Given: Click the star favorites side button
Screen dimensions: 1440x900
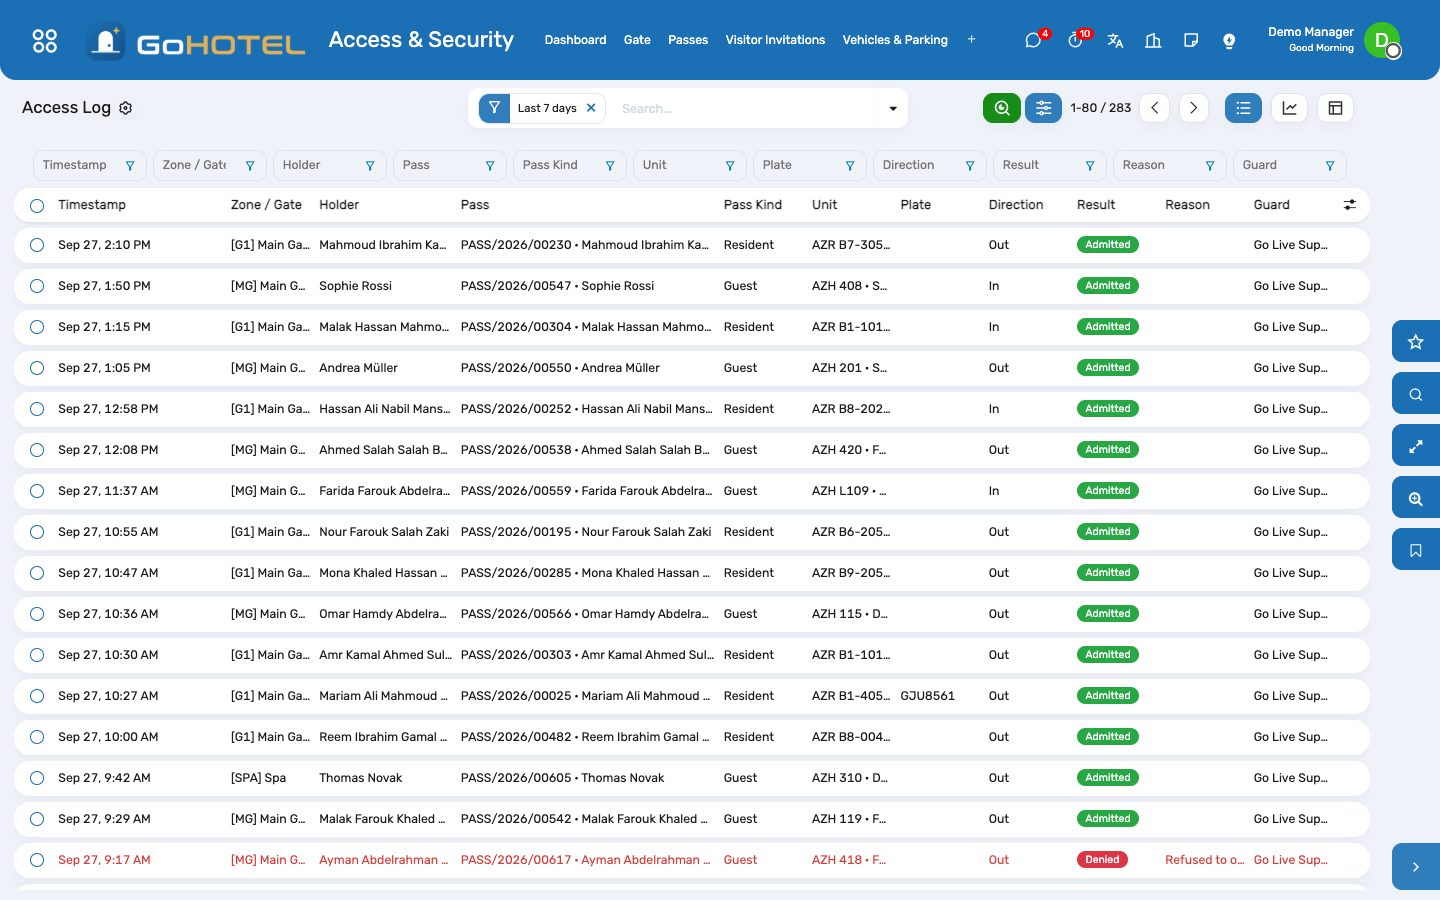Looking at the screenshot, I should [x=1416, y=342].
